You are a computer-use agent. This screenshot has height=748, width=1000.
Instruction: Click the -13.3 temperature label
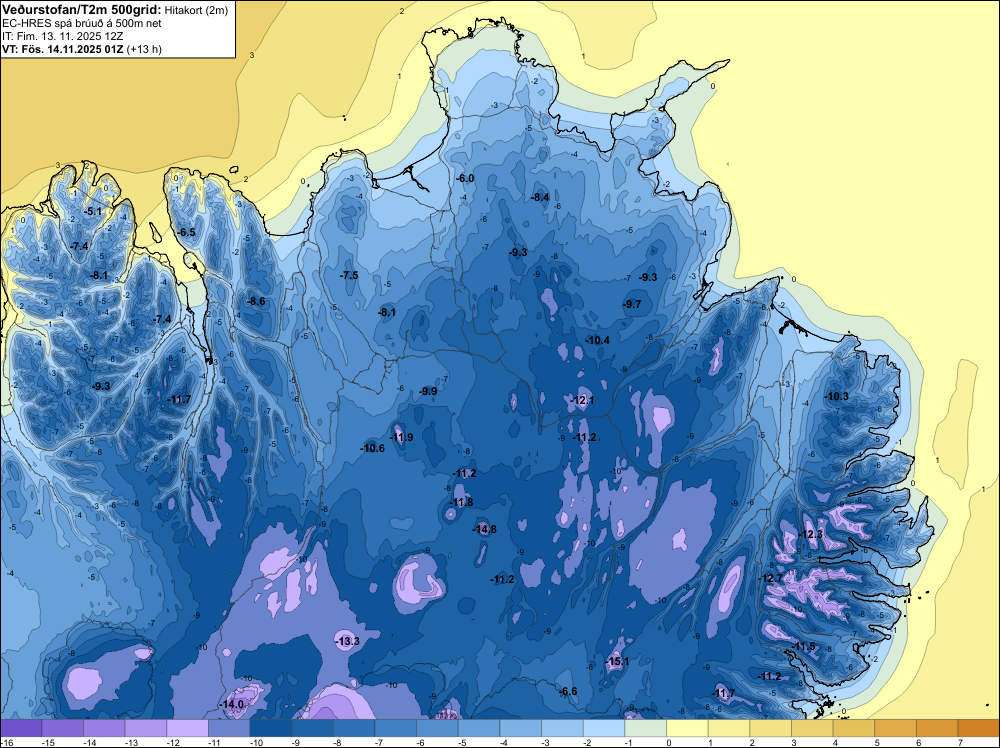pyautogui.click(x=348, y=642)
